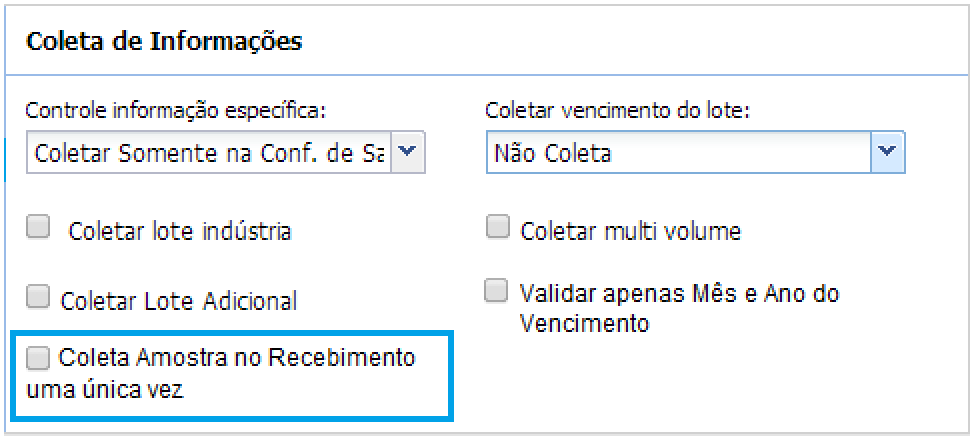The width and height of the screenshot is (976, 438).
Task: Click the Validar apenas Mês e Ano label
Action: (x=679, y=293)
